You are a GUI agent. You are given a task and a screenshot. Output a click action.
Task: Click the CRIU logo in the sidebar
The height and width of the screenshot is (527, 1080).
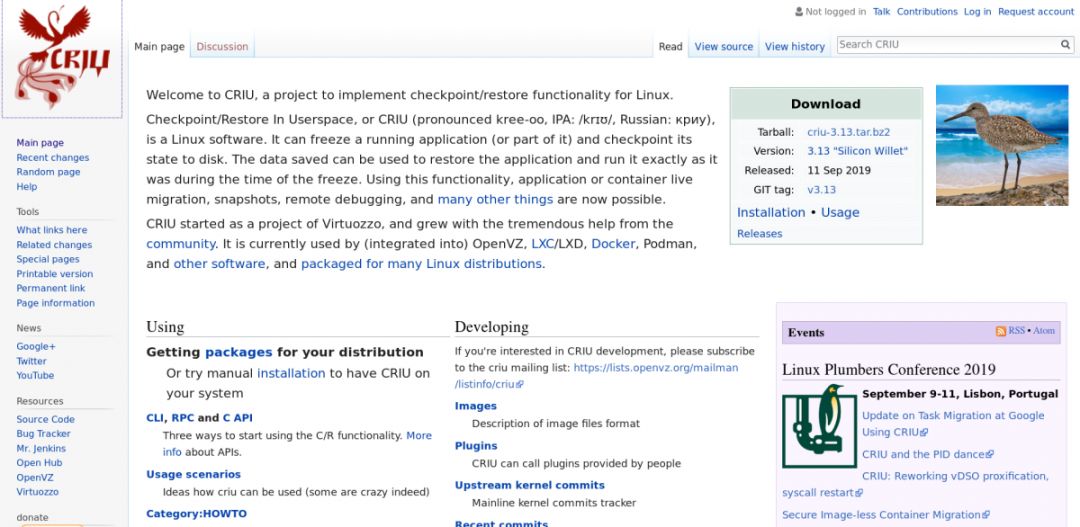tap(62, 59)
